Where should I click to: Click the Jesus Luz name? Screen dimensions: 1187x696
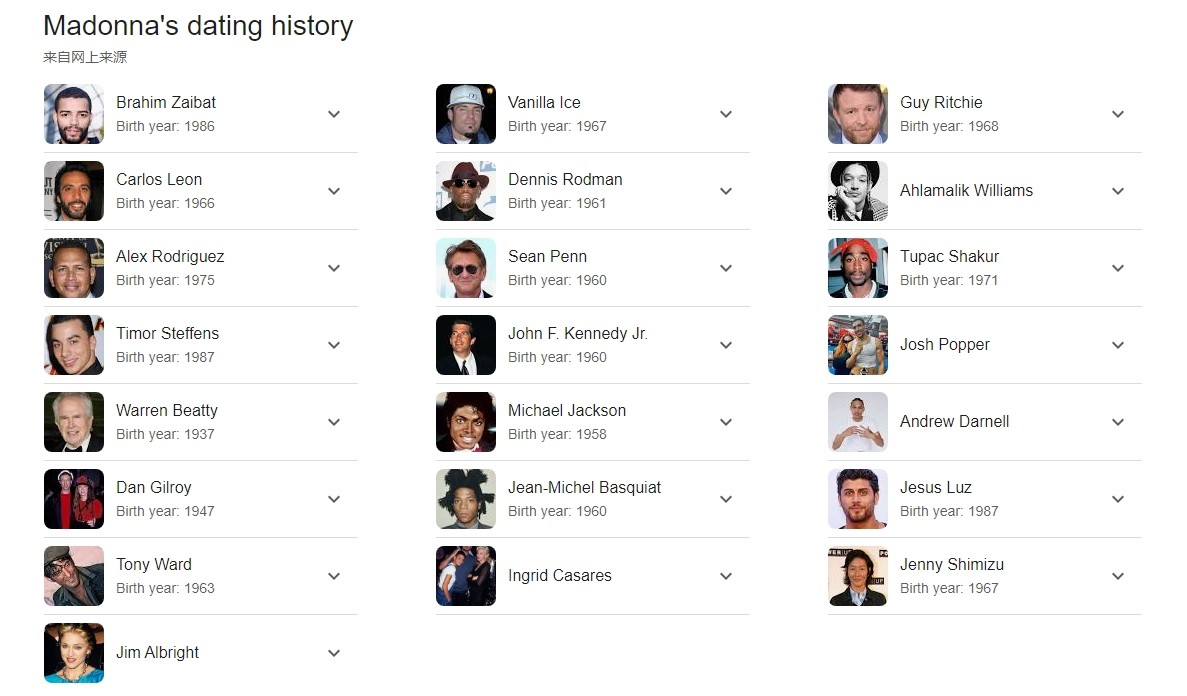coord(936,488)
